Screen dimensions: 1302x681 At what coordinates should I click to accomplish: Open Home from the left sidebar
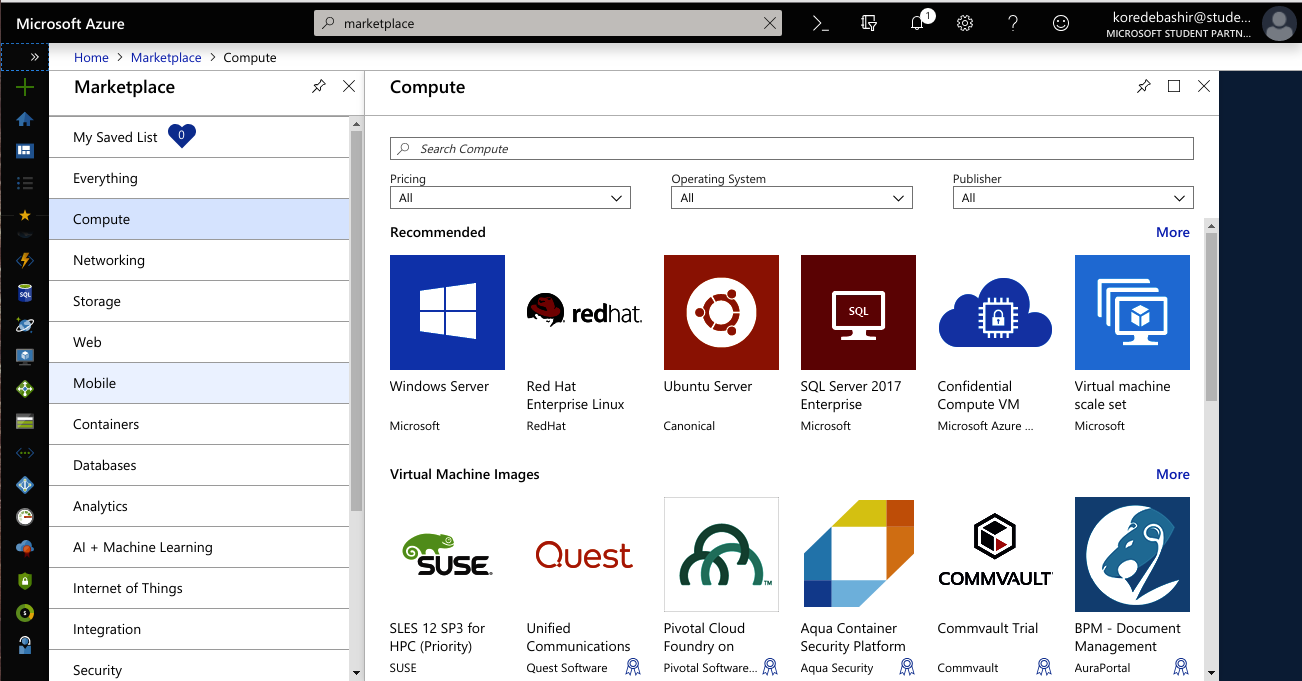coord(25,119)
